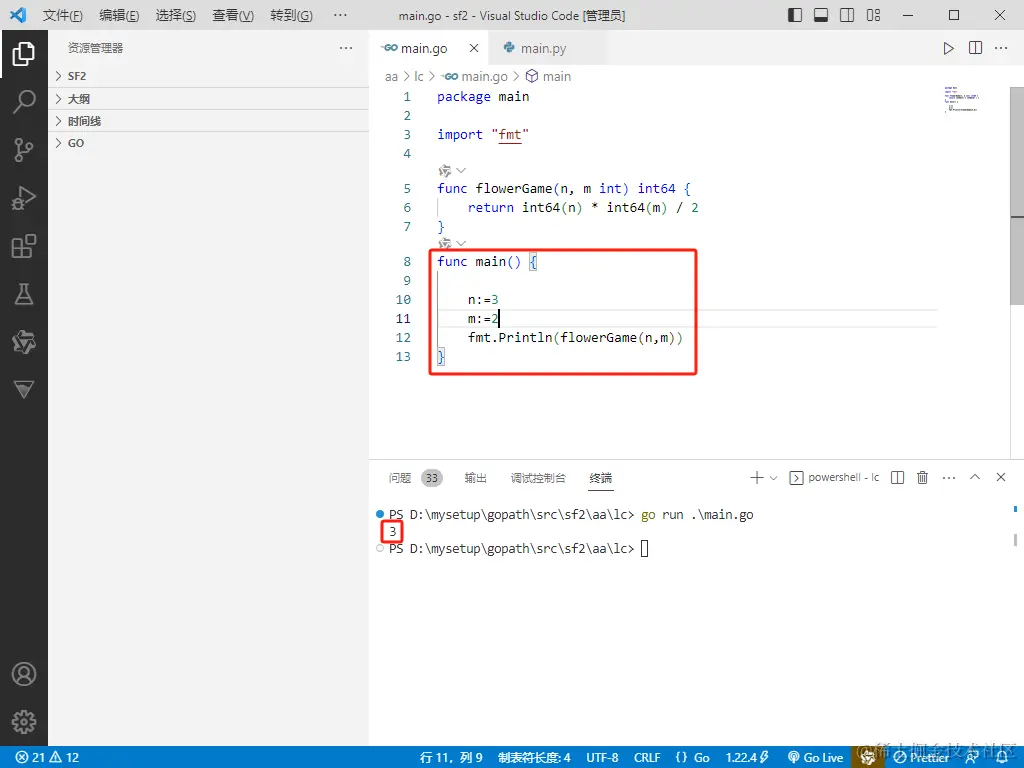
Task: Toggle primary sidebar layout icon
Action: click(x=795, y=15)
